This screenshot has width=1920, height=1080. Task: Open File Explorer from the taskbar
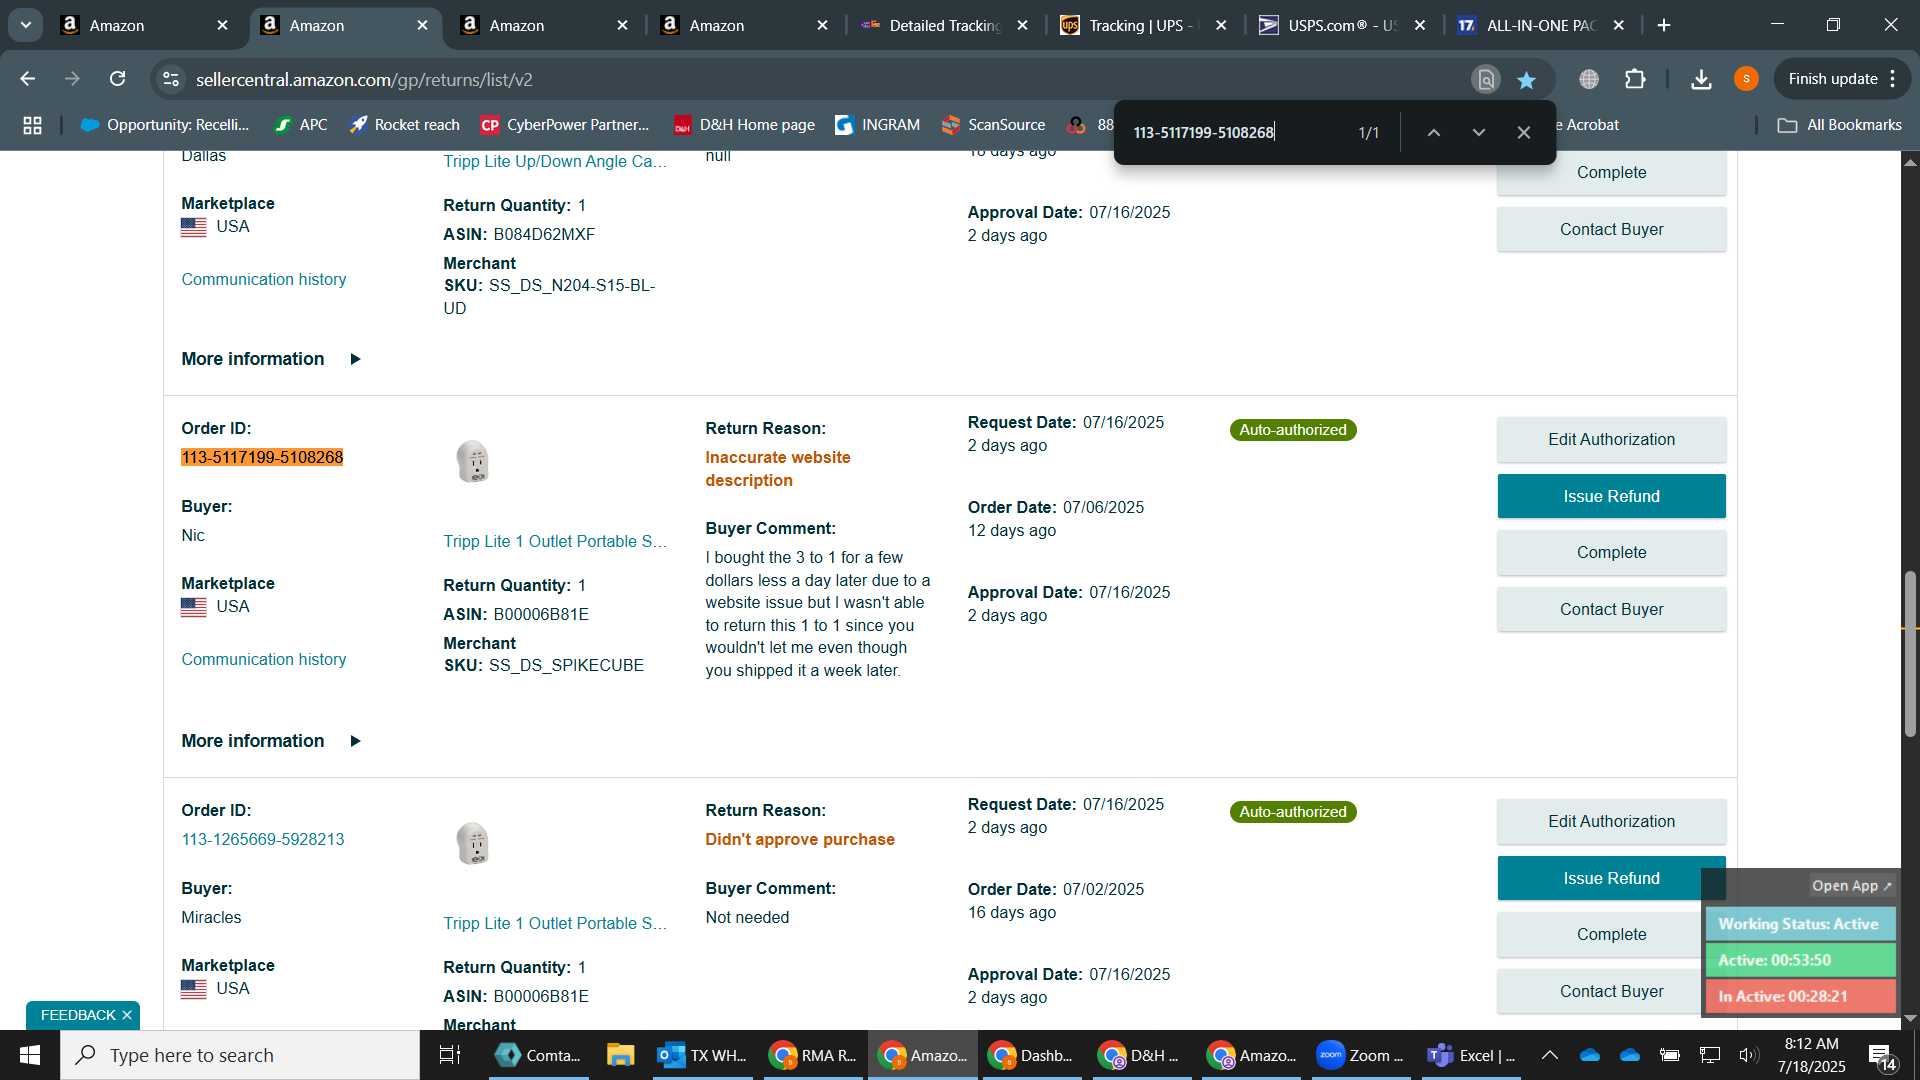[x=620, y=1055]
